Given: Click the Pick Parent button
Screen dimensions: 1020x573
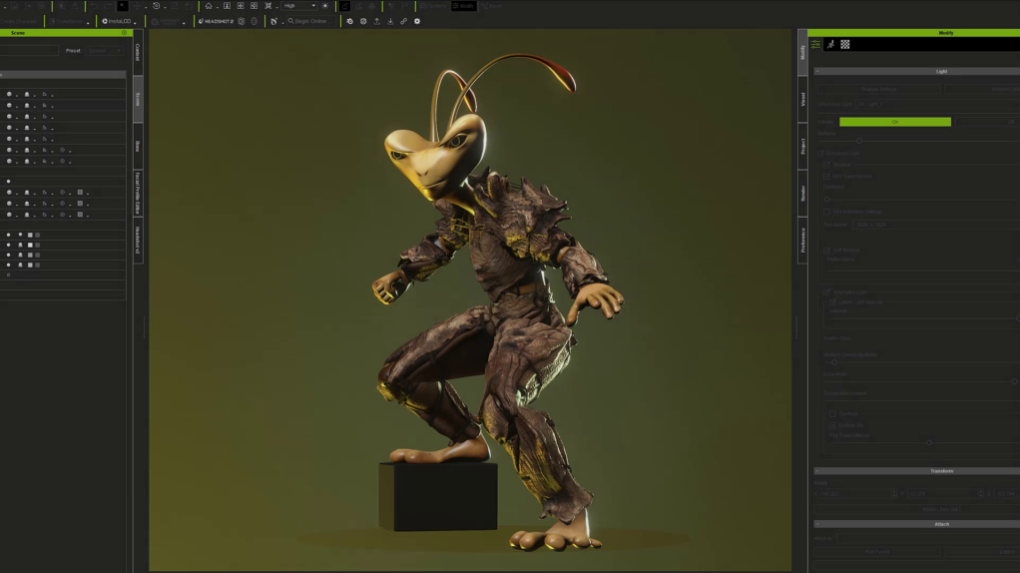Looking at the screenshot, I should point(877,552).
